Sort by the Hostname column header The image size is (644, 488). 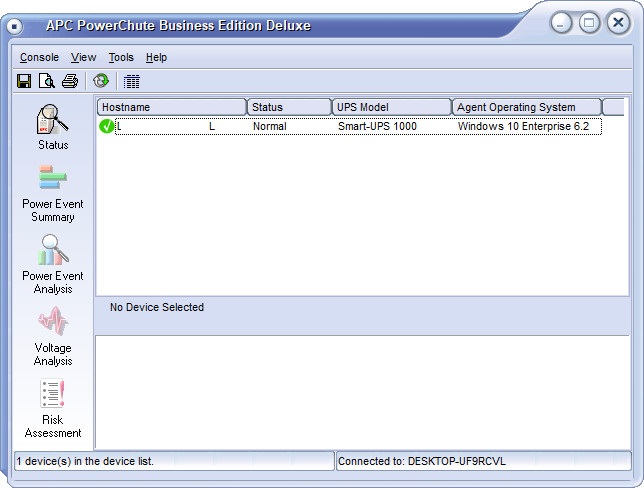pos(172,107)
